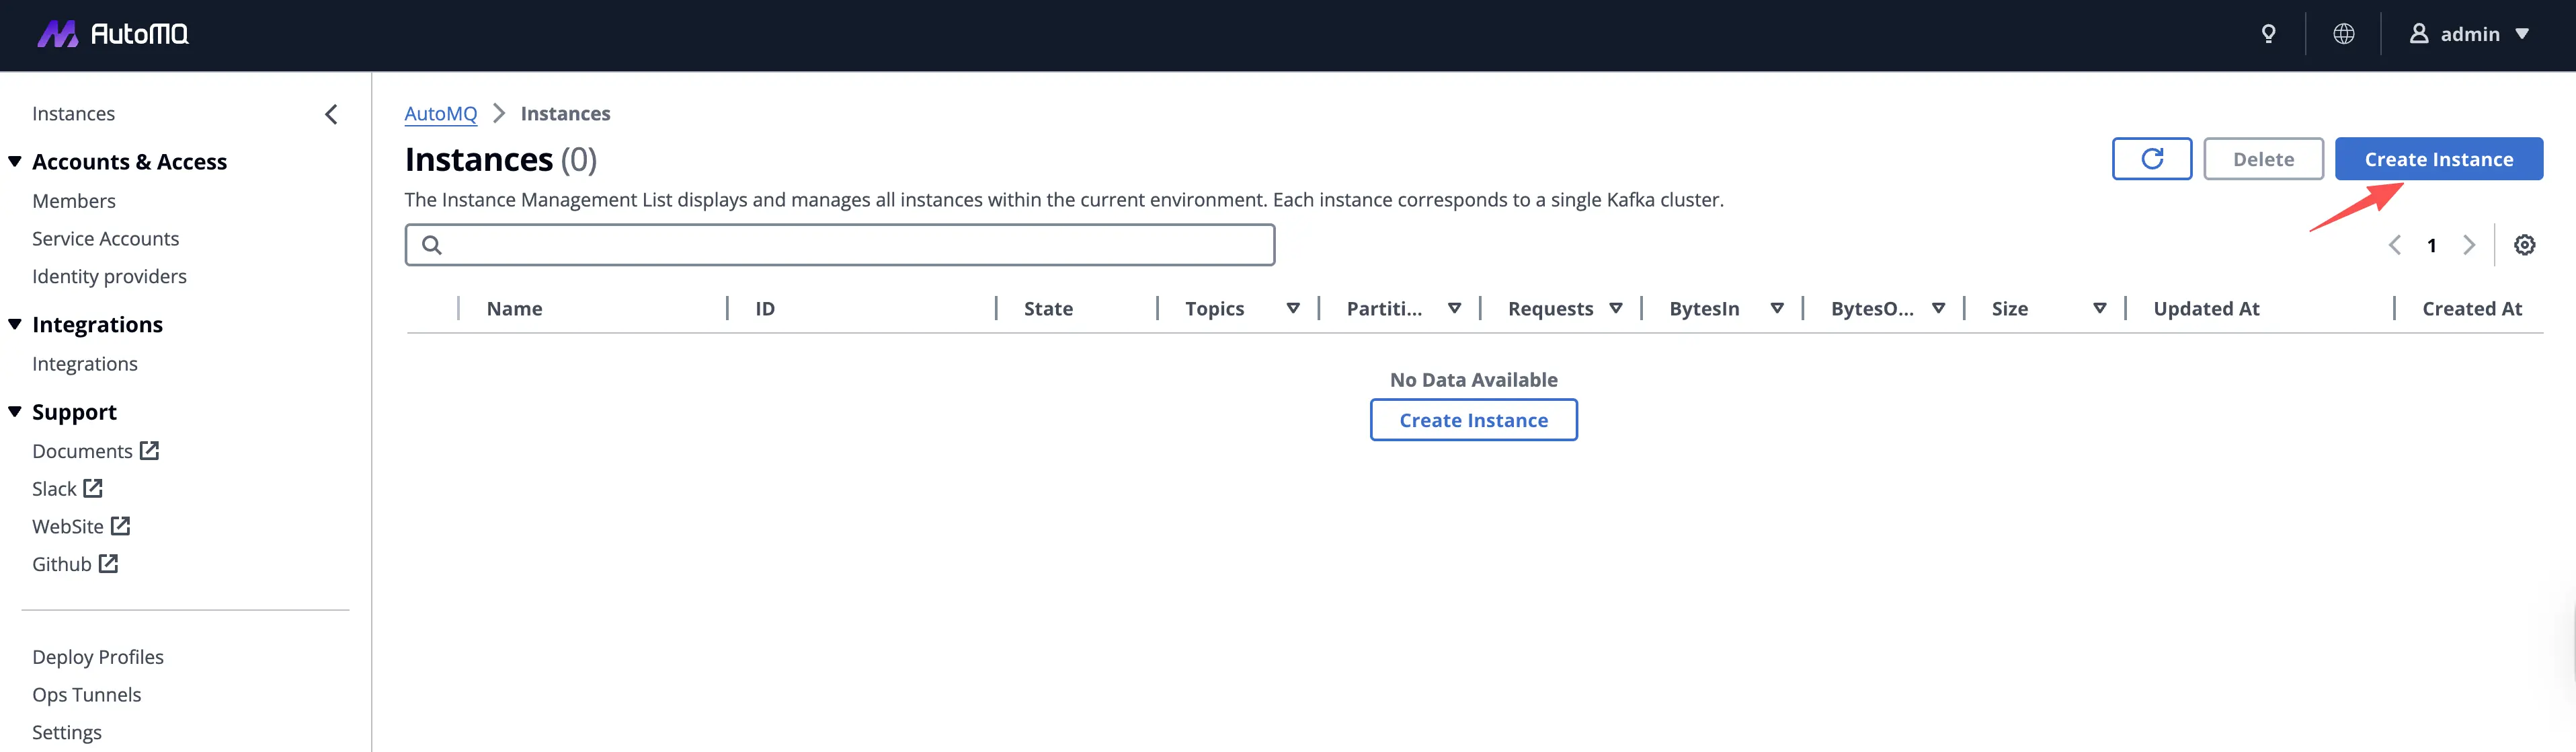Open Documents external link icon
Viewport: 2576px width, 752px height.
[x=149, y=451]
